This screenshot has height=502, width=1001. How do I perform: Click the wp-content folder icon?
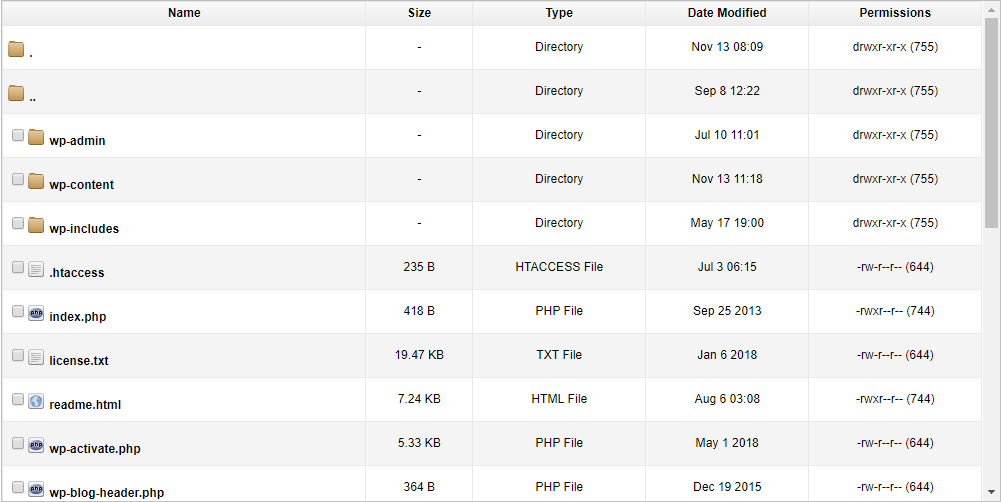click(36, 181)
